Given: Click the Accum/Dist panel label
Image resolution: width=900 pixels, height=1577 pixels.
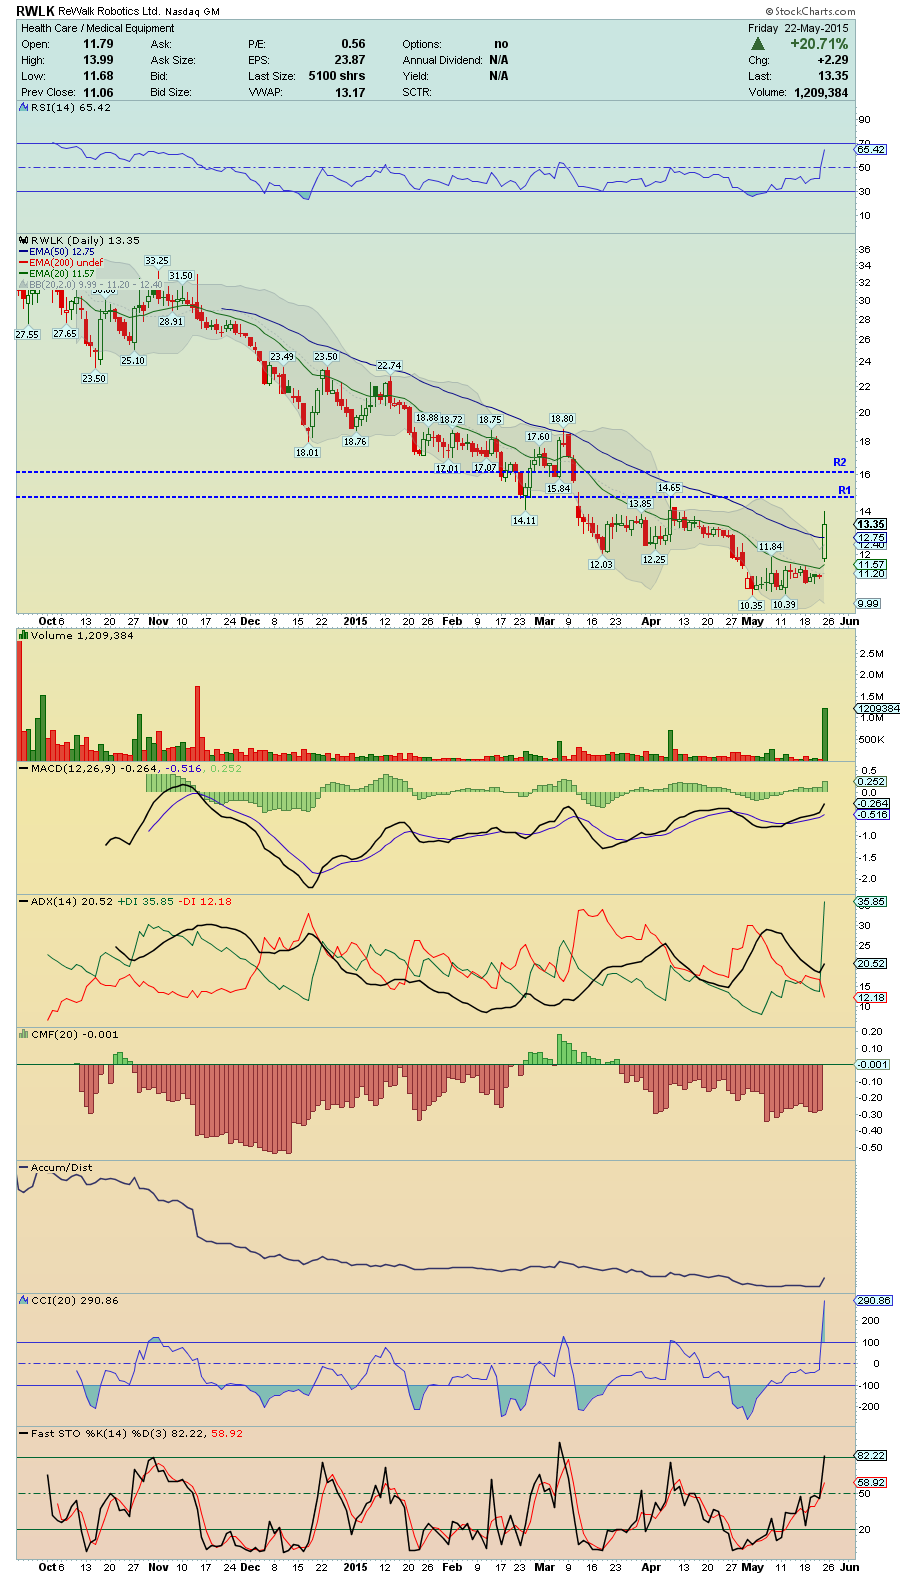Looking at the screenshot, I should [61, 1167].
